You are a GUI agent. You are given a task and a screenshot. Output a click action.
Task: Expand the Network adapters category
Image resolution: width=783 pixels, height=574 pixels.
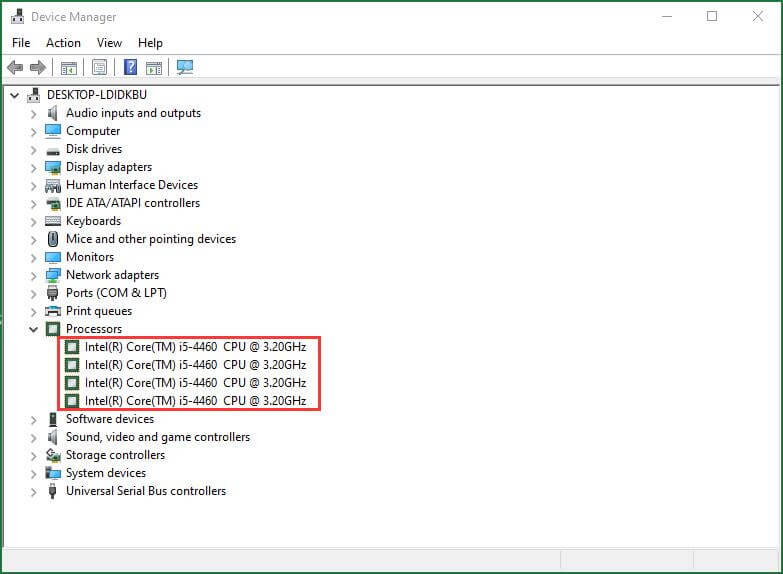point(33,276)
